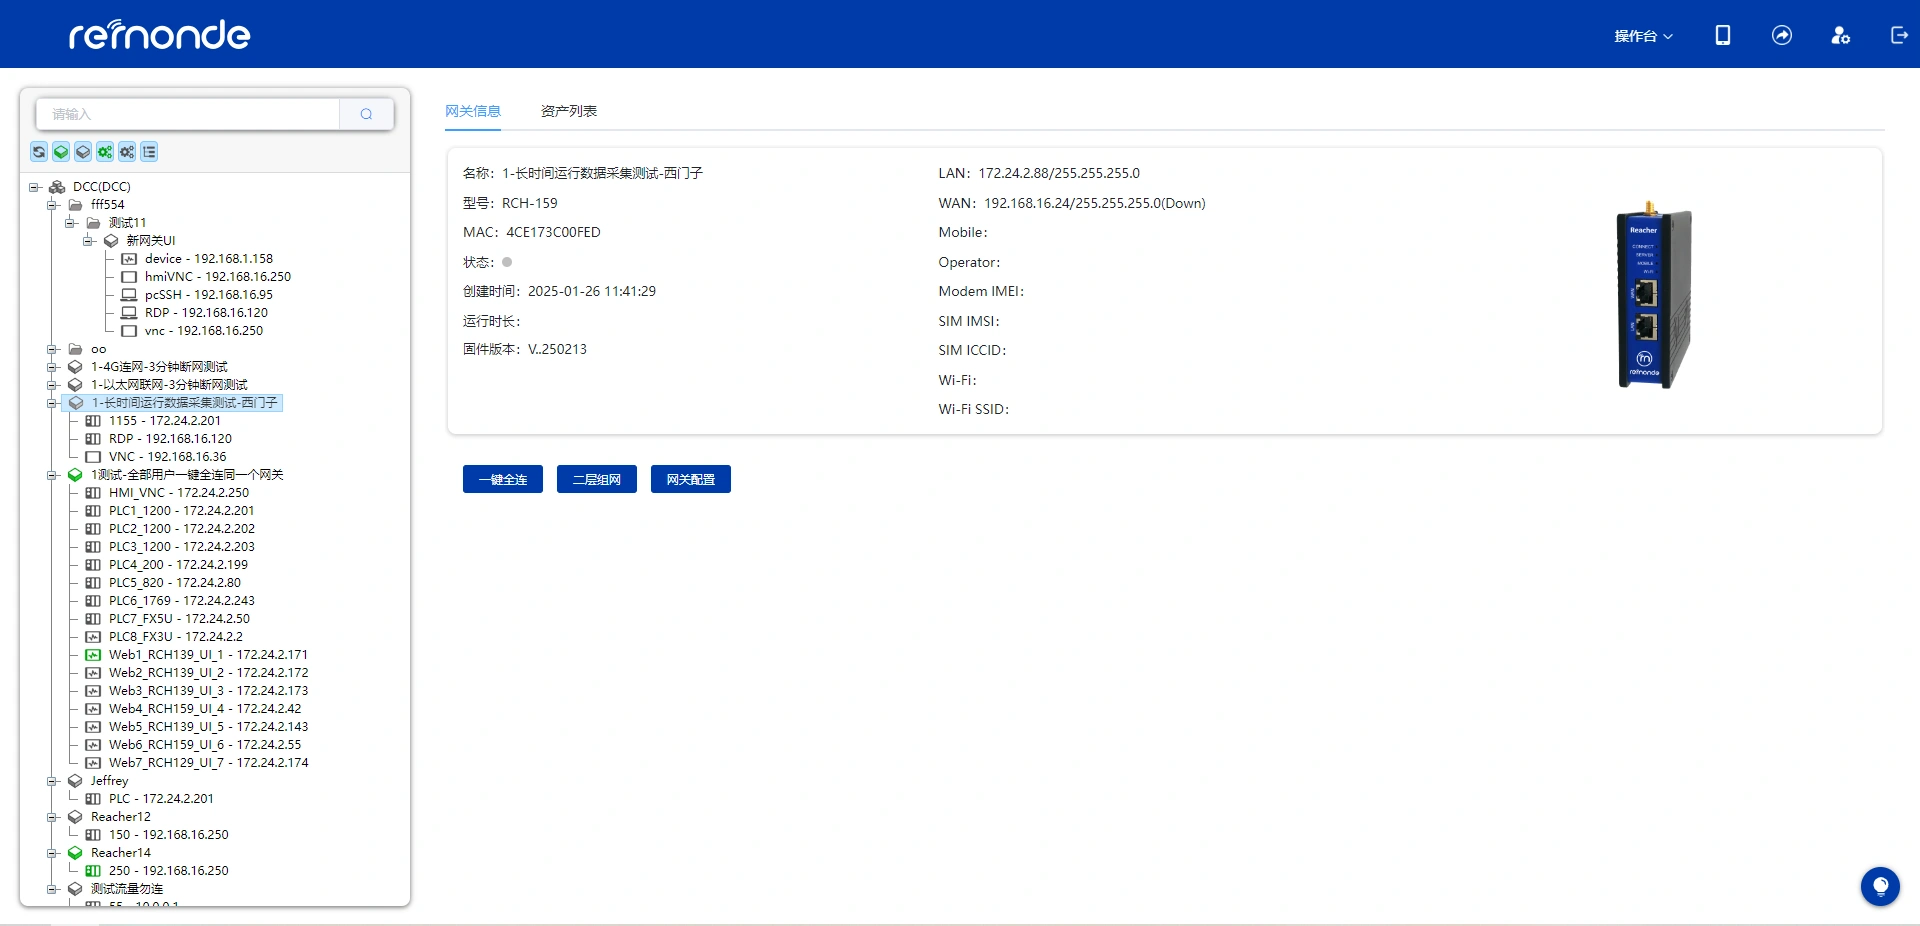
Task: Click the green gears asset filter icon
Action: coord(105,152)
